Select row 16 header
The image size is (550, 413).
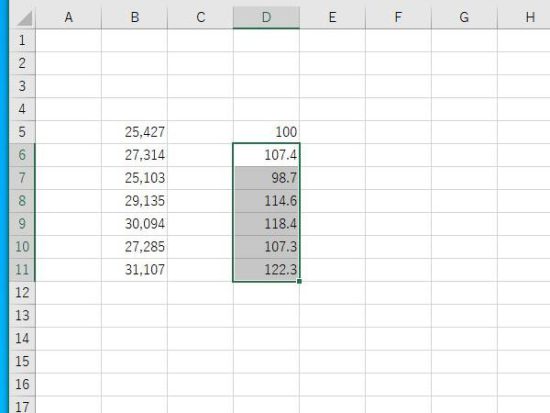(22, 385)
